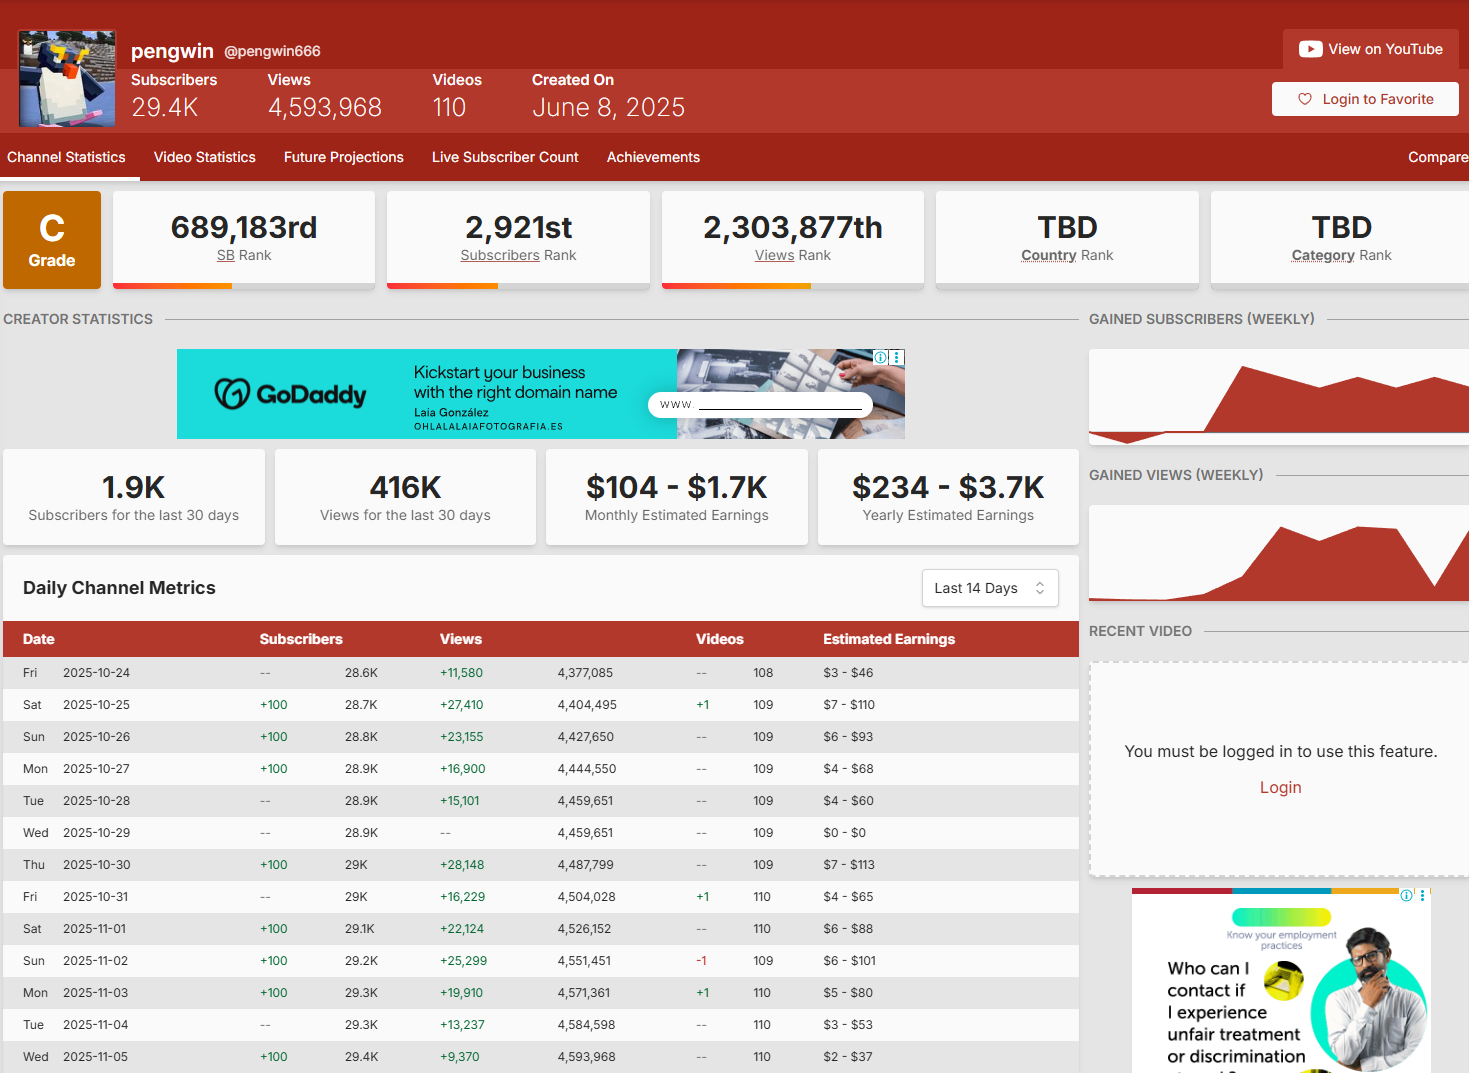Image resolution: width=1469 pixels, height=1073 pixels.
Task: Click the YouTube logo icon
Action: [1310, 49]
